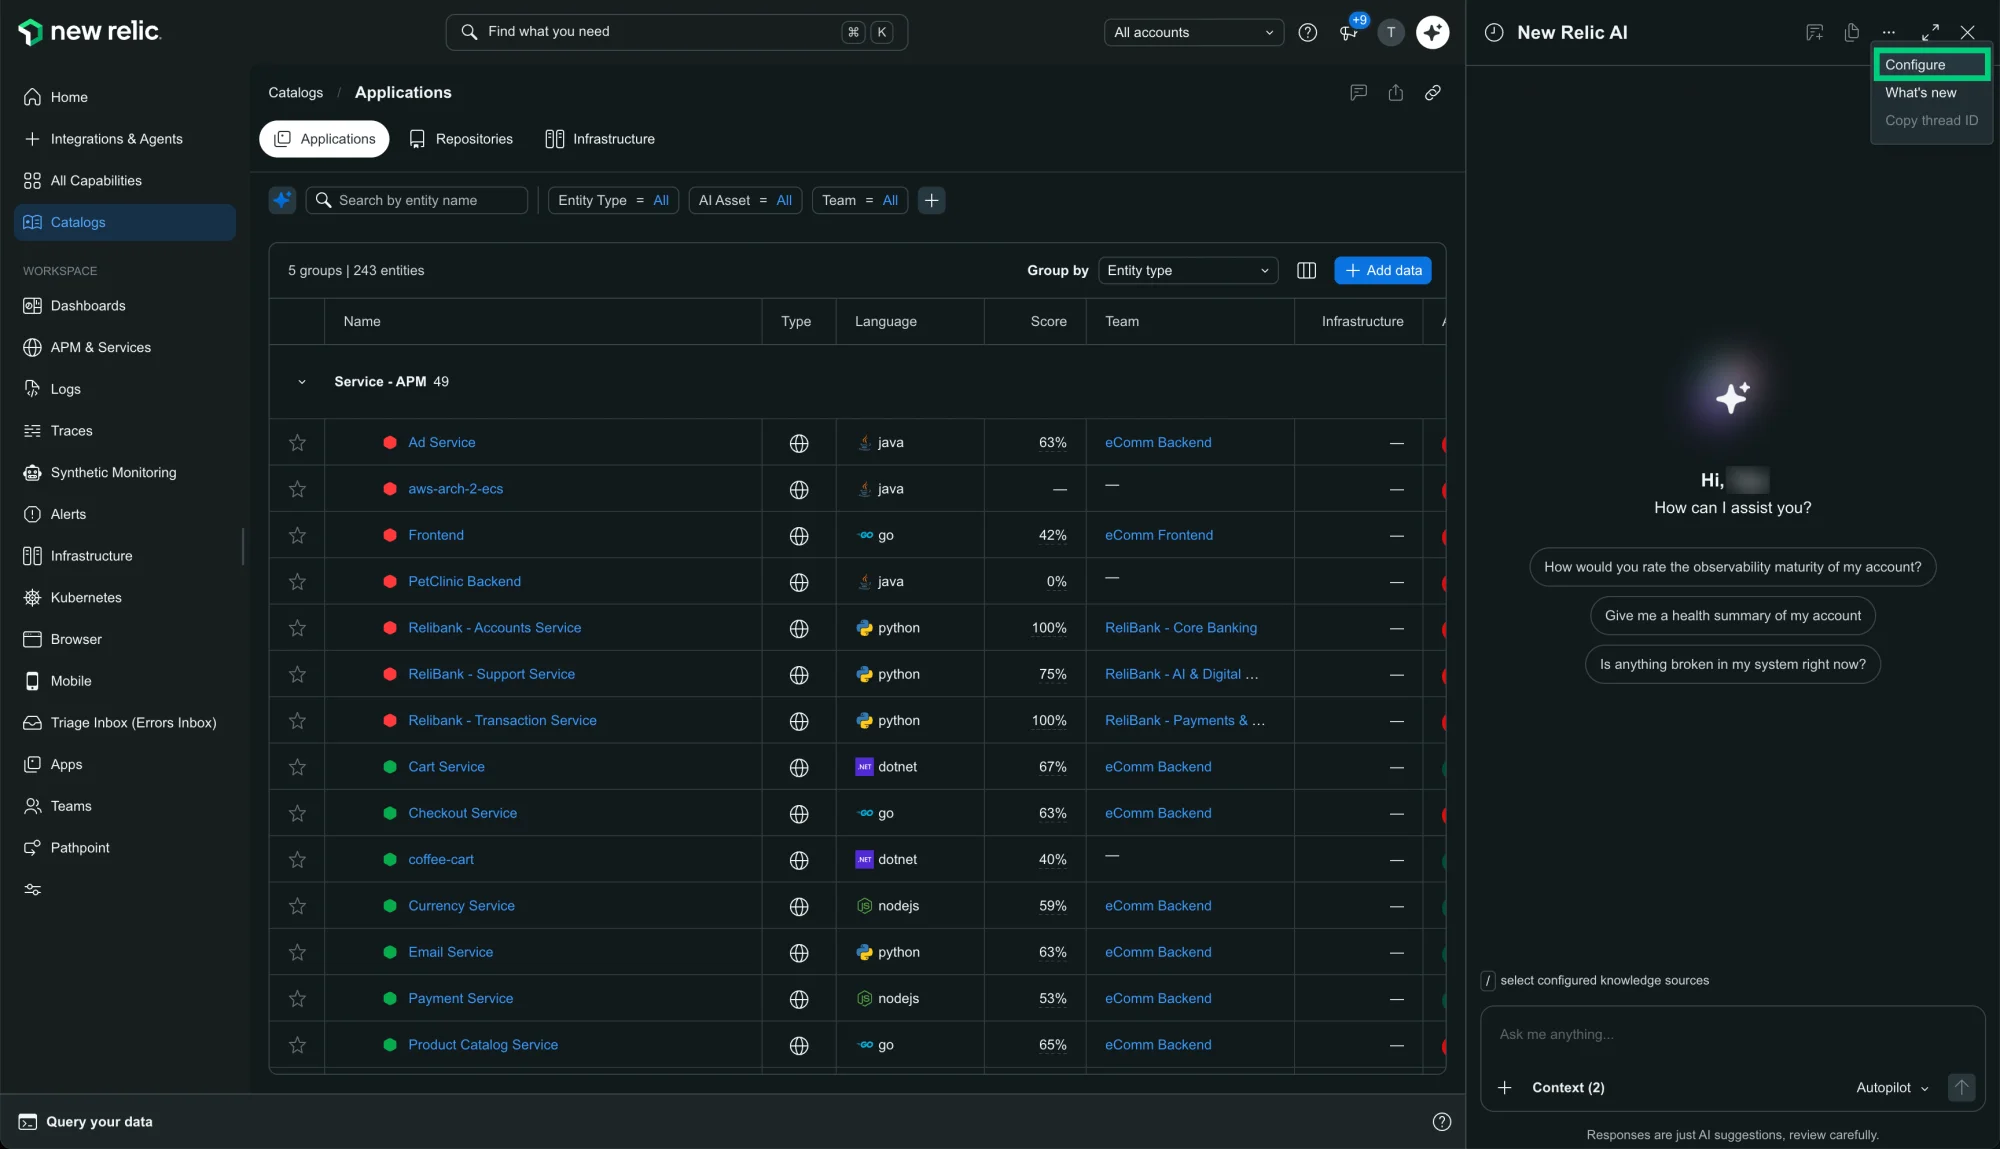2000x1149 pixels.
Task: Click the suggestion 'Give me a health summary of my account'
Action: 1732,615
